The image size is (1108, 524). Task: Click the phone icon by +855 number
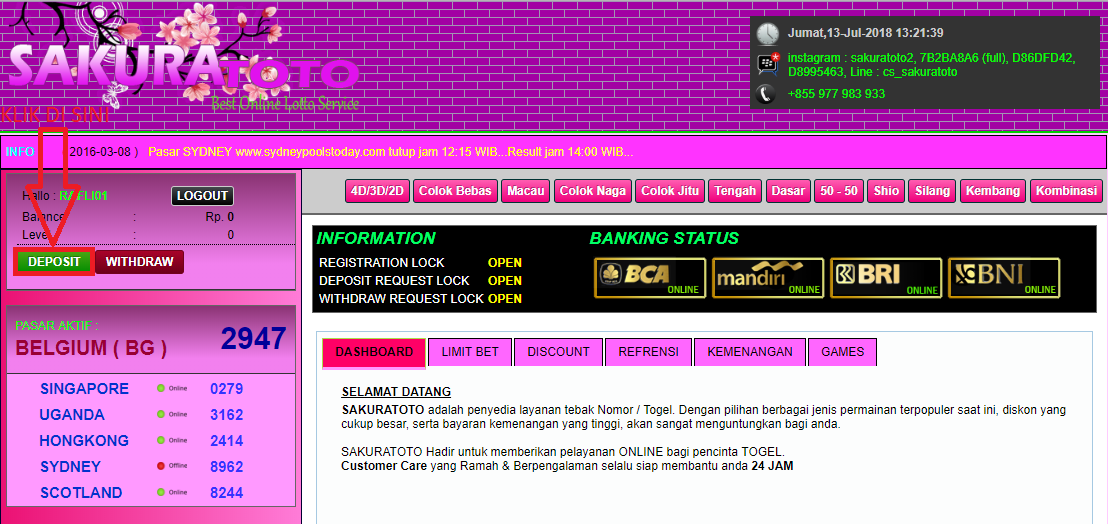(767, 94)
